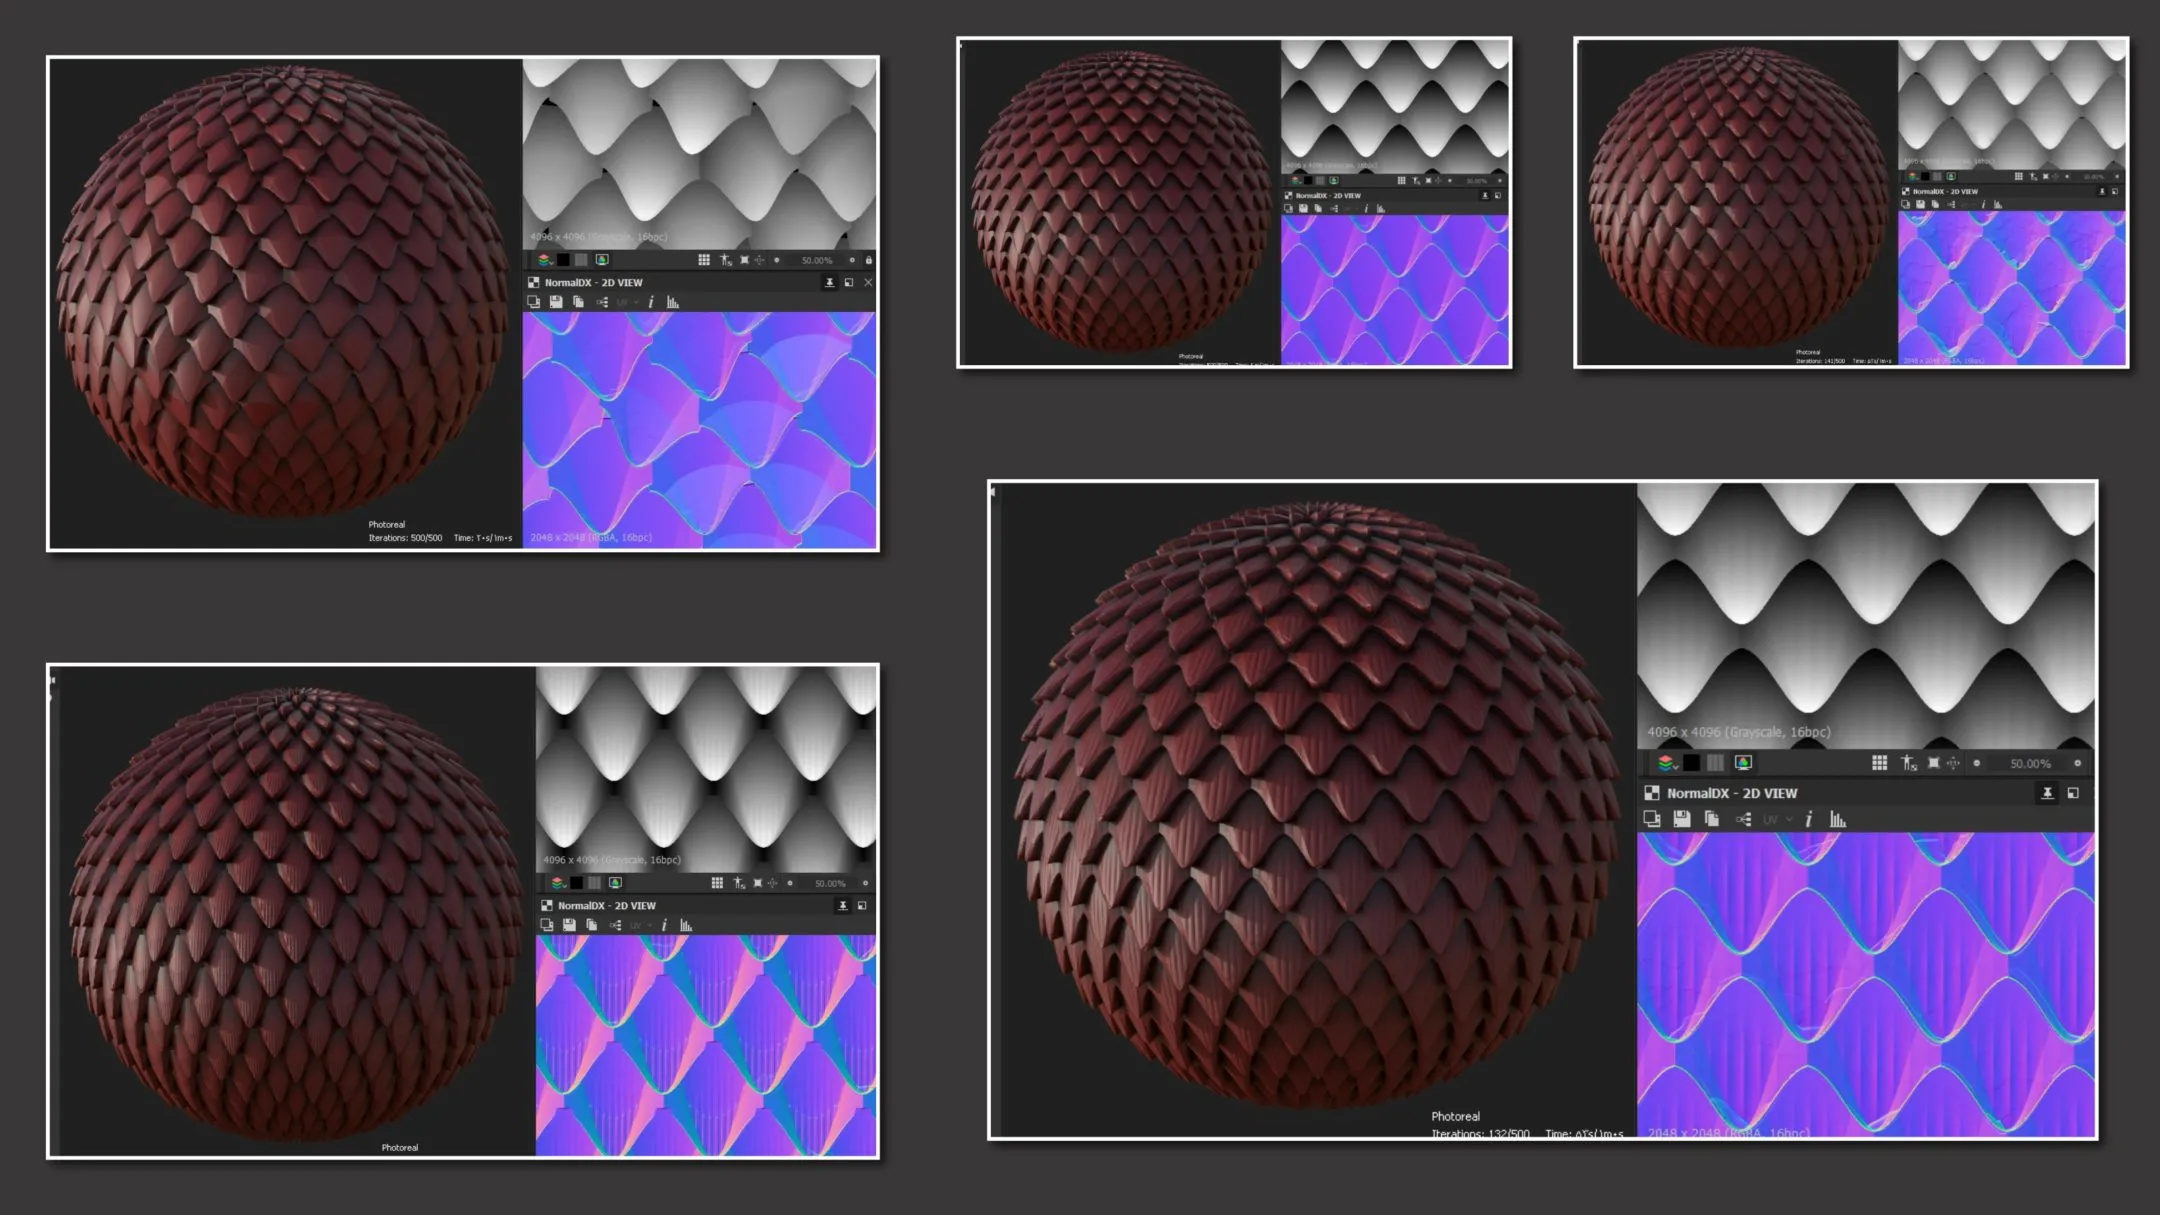
Task: Click save floppy icon in bottom-left screenshot
Action: (569, 925)
